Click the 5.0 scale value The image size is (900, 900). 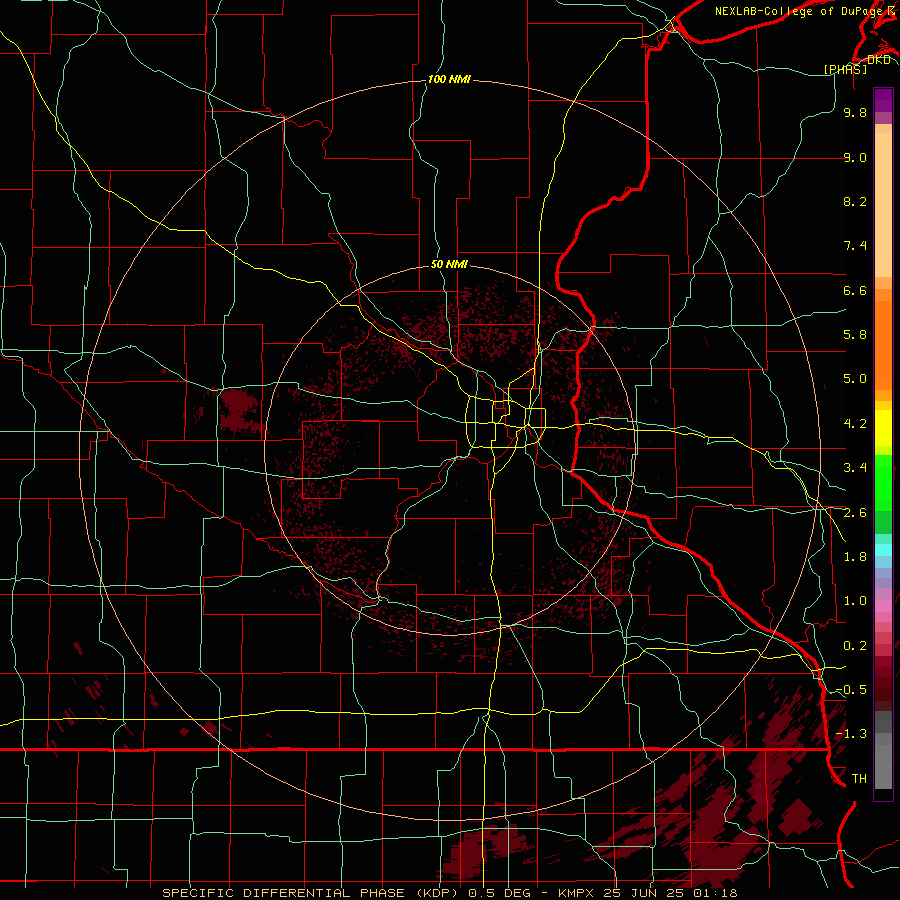pos(855,379)
